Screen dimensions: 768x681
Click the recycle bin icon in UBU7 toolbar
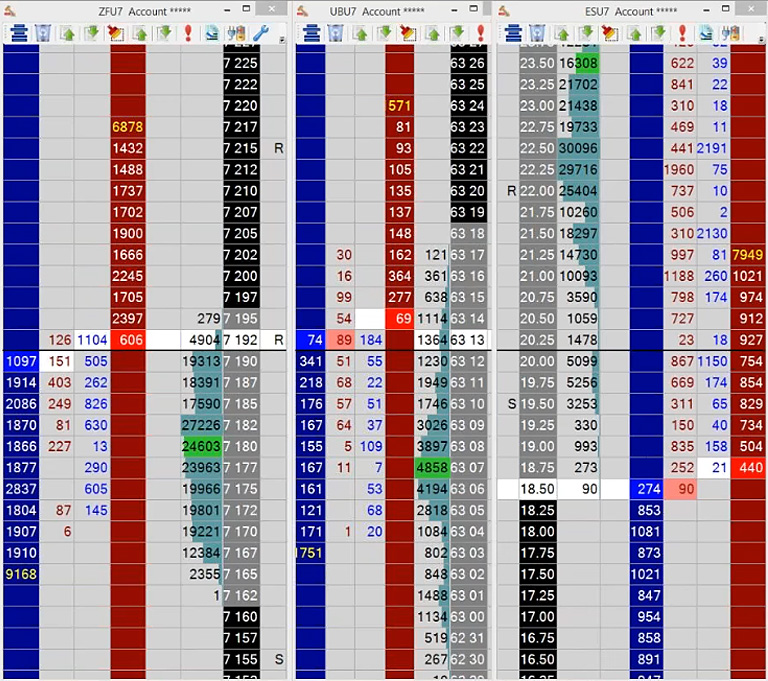pos(336,33)
